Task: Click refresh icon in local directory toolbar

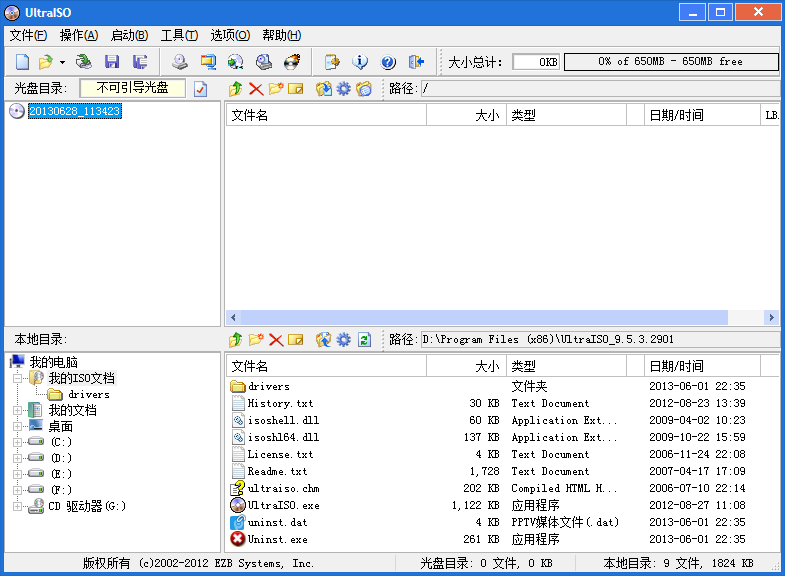Action: pyautogui.click(x=364, y=340)
